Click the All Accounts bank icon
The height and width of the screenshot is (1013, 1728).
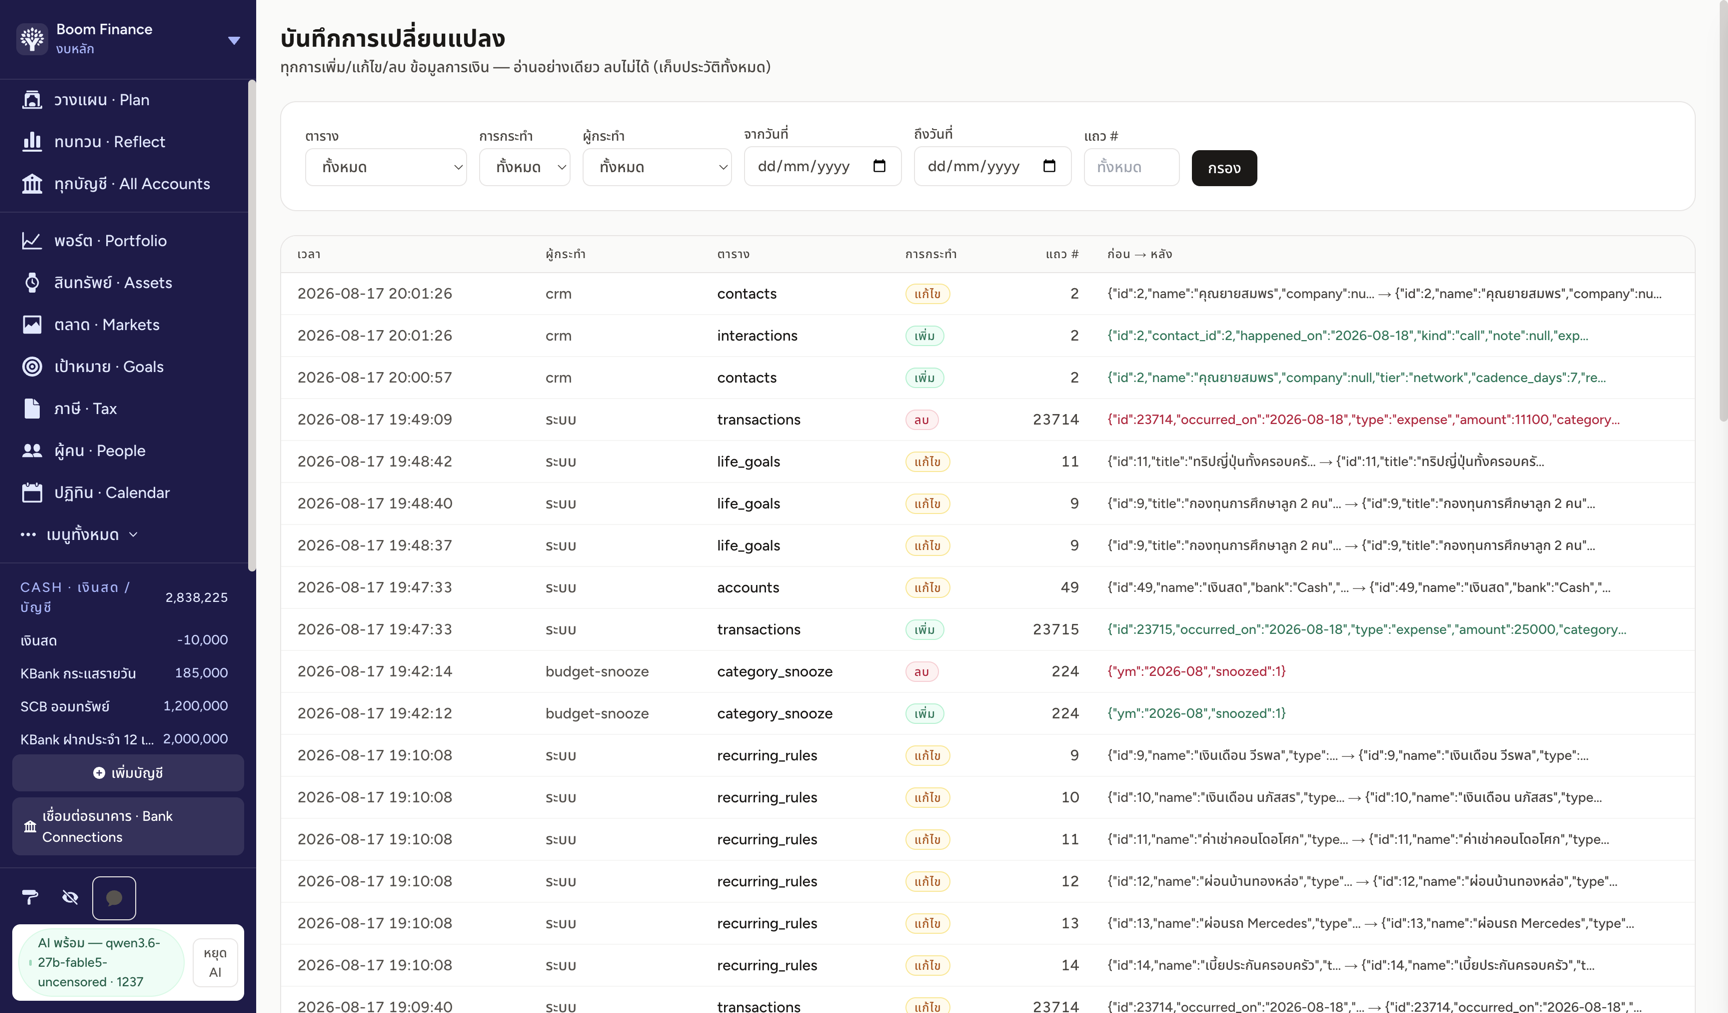coord(32,183)
